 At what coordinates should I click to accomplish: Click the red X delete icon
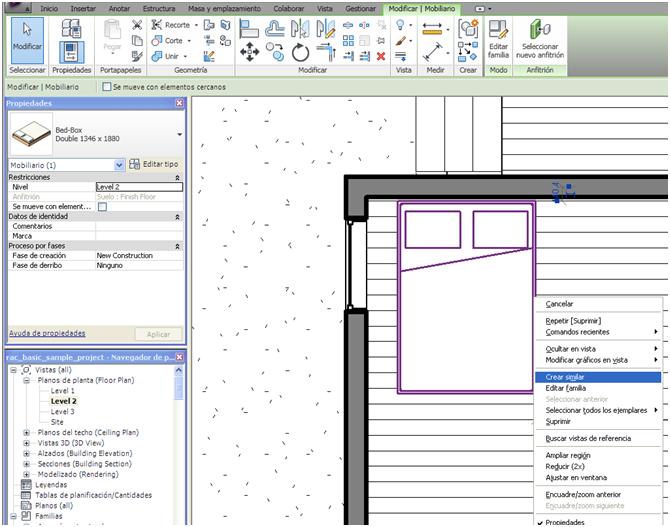(x=381, y=56)
